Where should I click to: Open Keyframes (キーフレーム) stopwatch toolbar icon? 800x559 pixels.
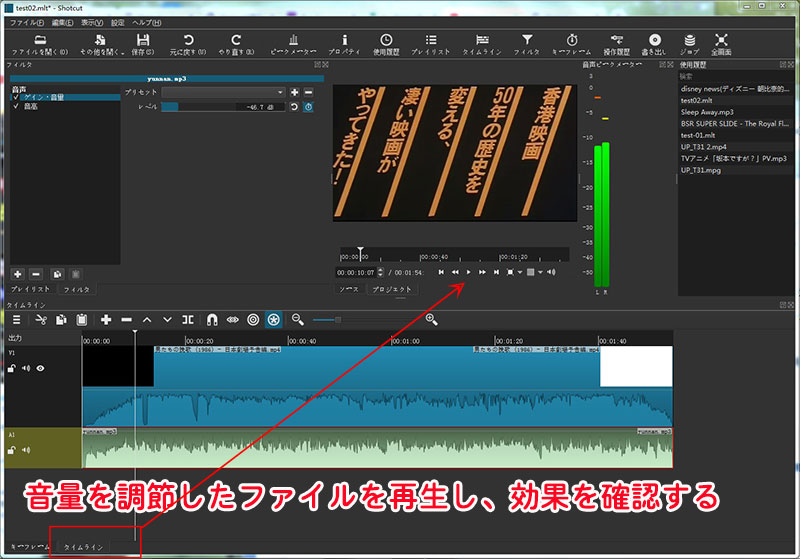pos(572,40)
